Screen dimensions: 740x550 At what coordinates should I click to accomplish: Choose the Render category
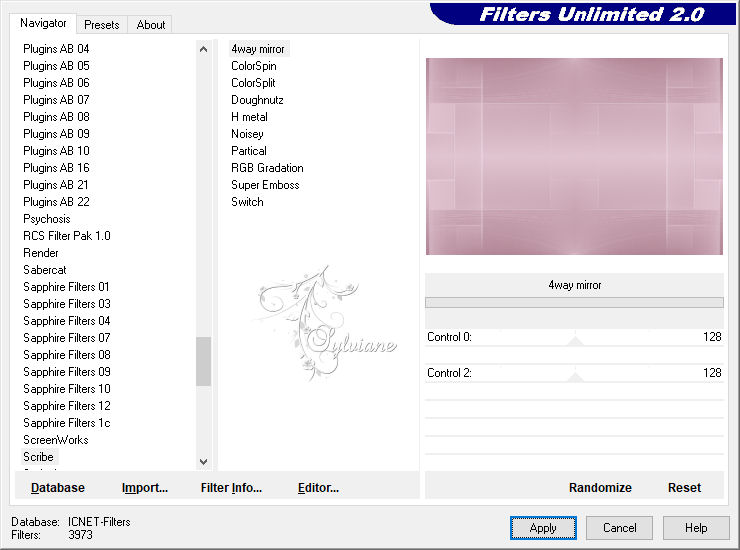point(41,253)
